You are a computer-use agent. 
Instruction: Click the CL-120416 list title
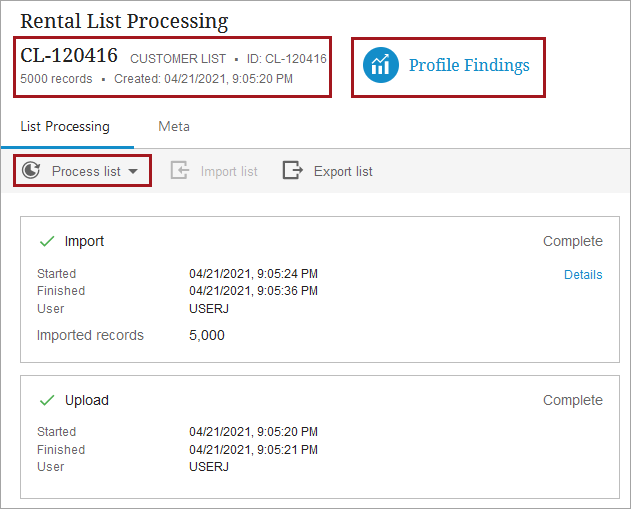[x=69, y=56]
